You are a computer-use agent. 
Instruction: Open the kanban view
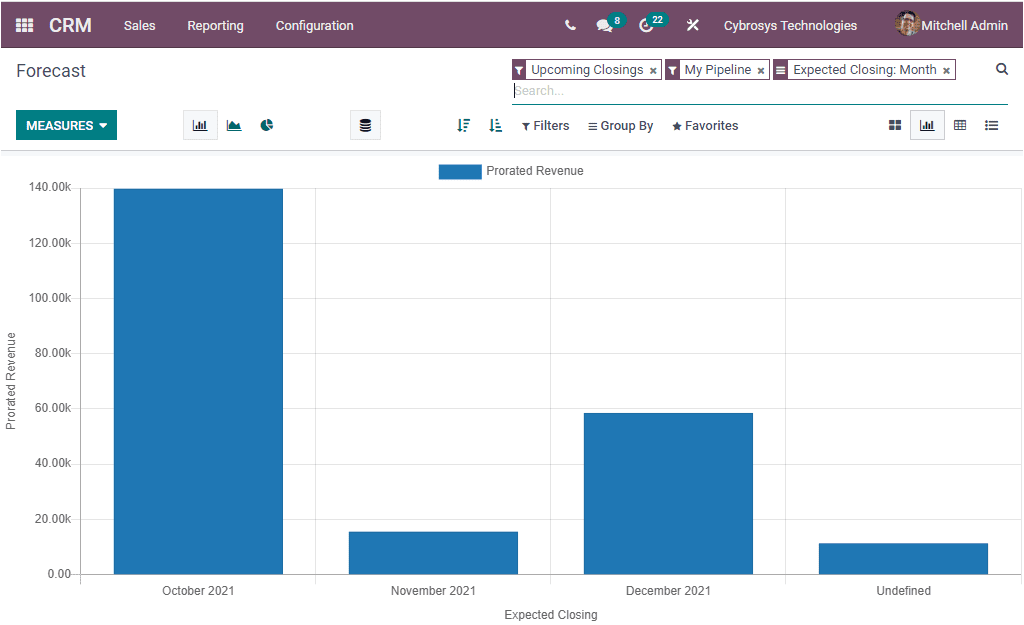coord(894,125)
